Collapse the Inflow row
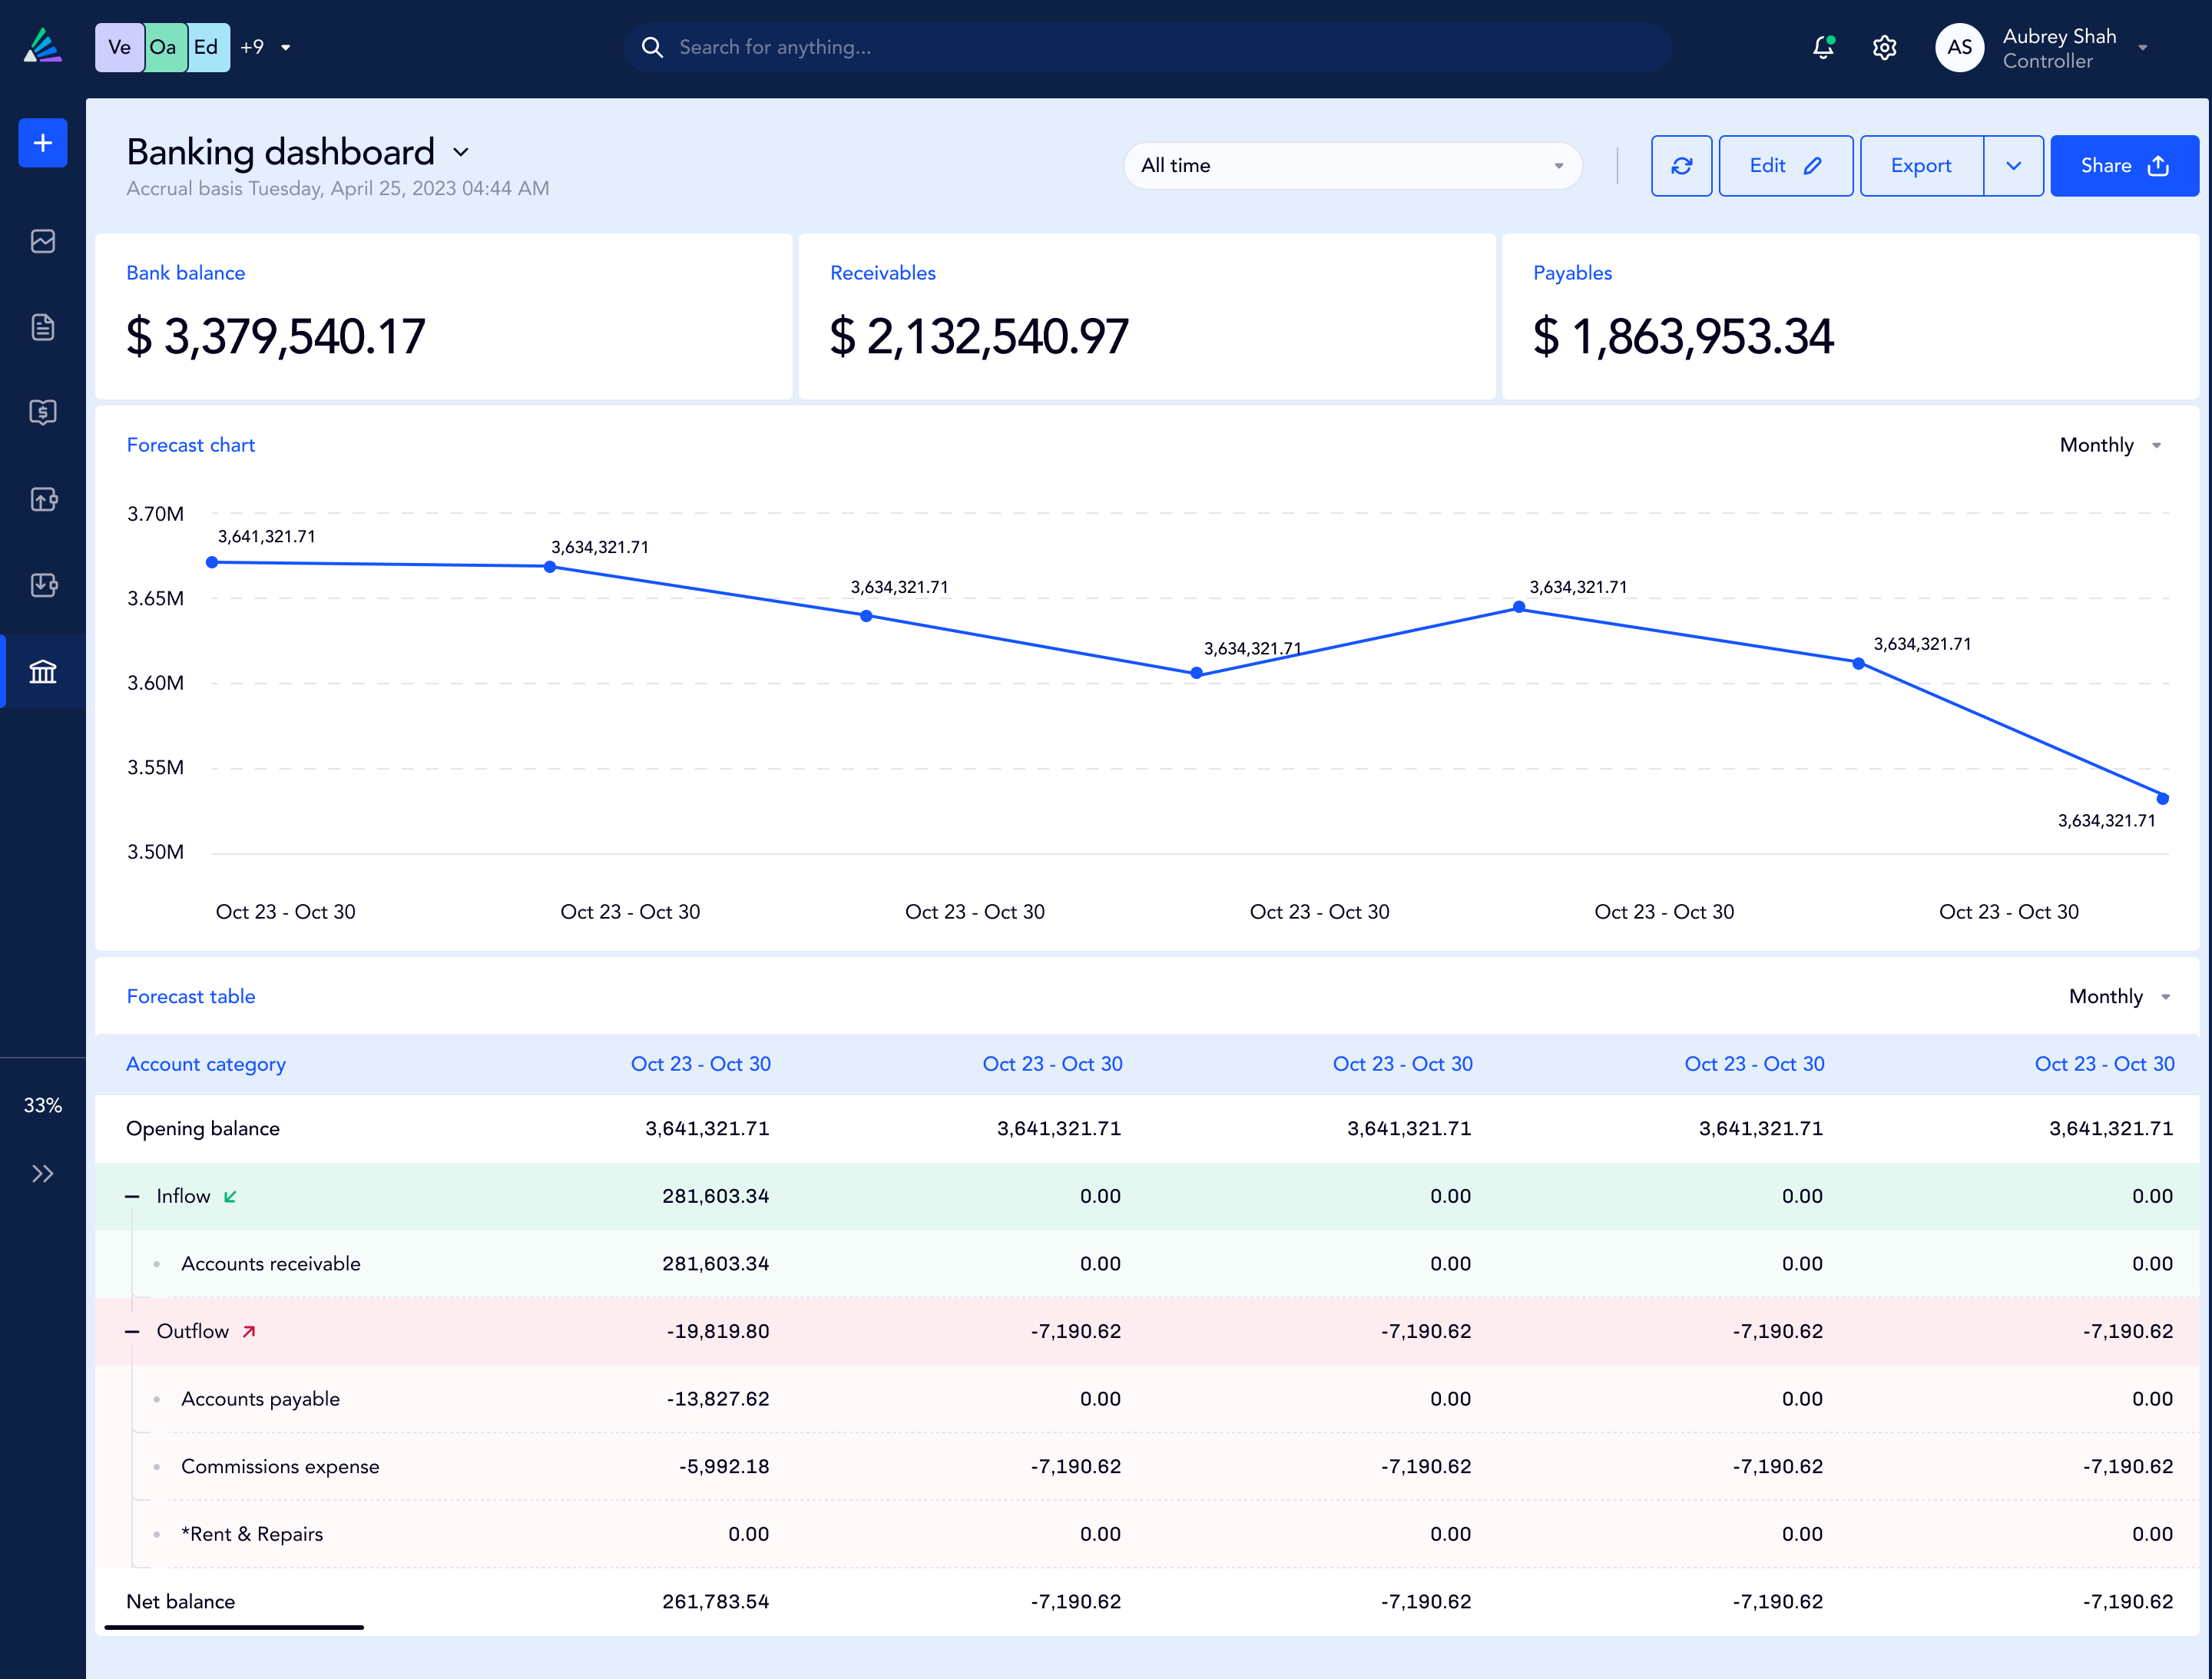 (x=132, y=1196)
